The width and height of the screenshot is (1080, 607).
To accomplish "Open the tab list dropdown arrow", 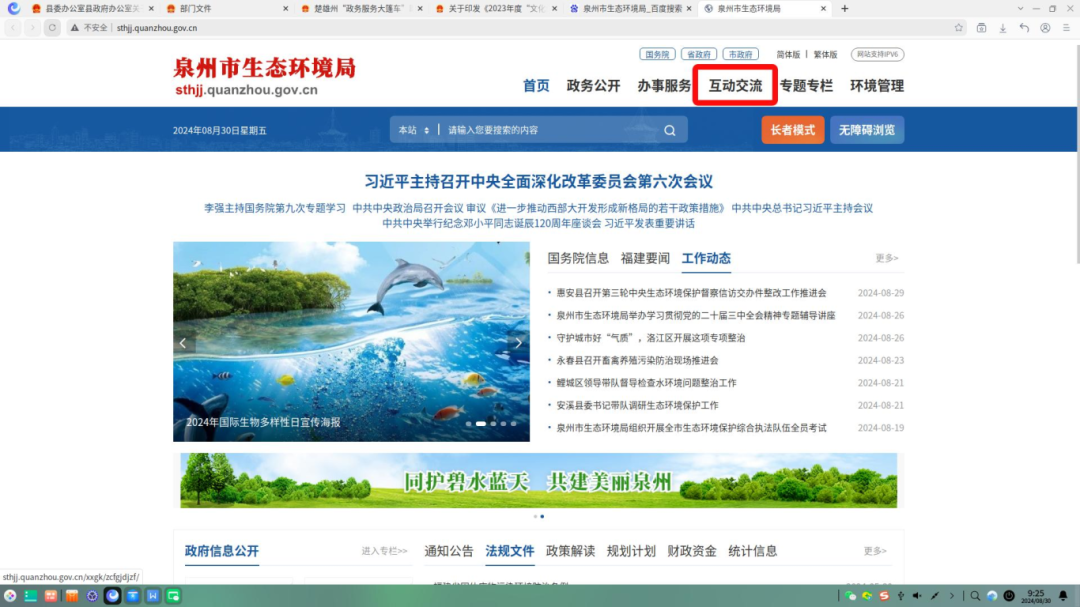I will (1020, 8).
